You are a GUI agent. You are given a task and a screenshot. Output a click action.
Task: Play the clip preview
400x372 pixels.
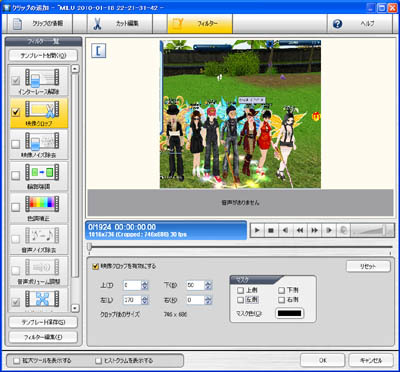(x=257, y=230)
